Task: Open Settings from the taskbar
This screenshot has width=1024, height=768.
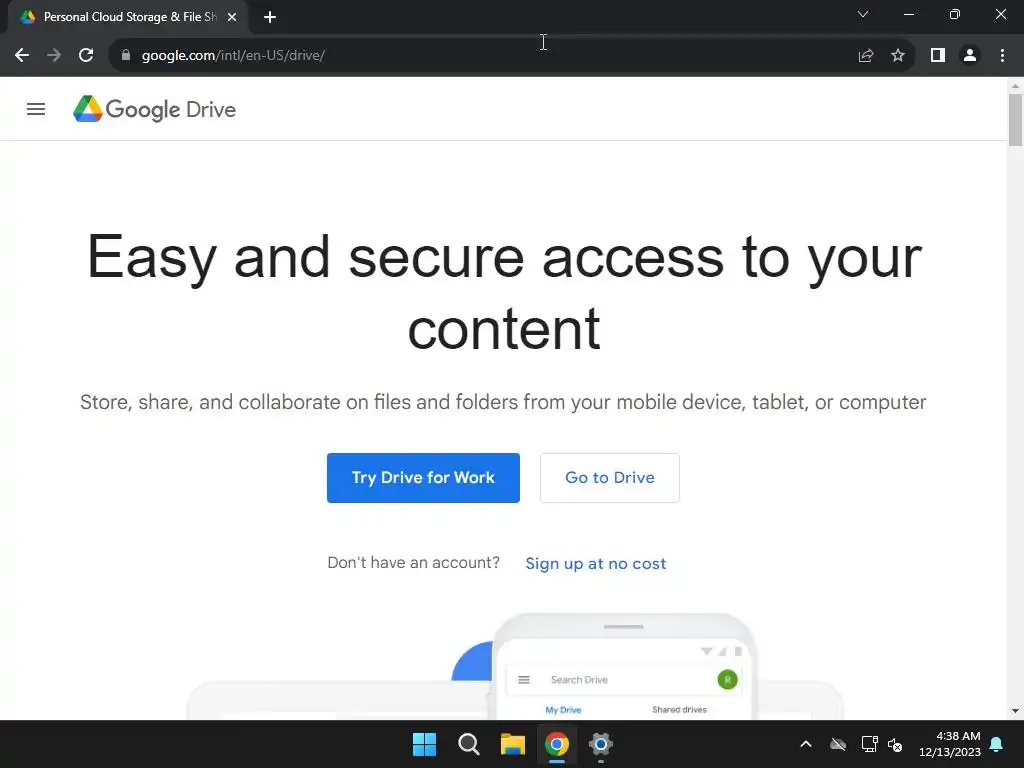Action: pyautogui.click(x=601, y=744)
